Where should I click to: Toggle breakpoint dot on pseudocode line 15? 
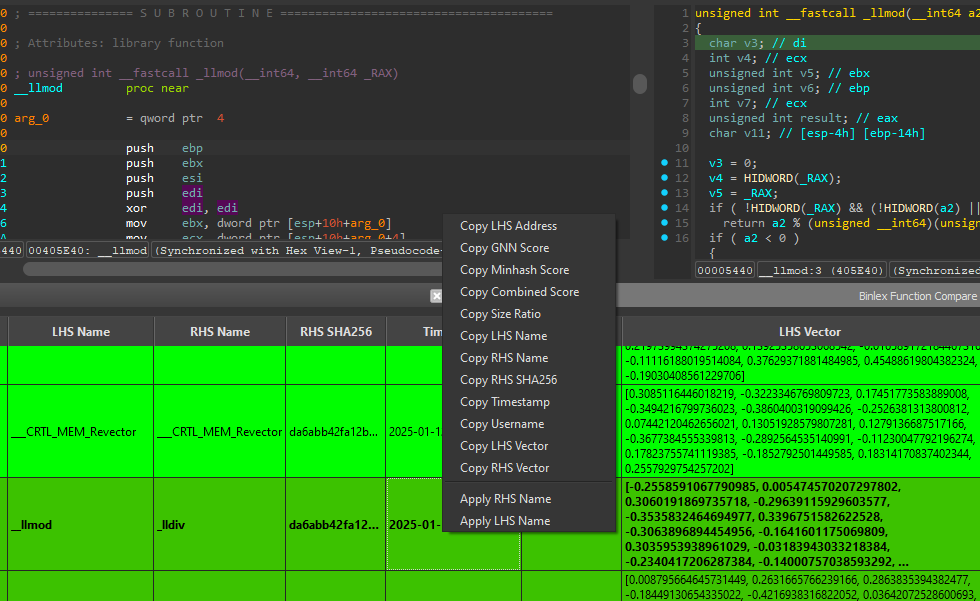pyautogui.click(x=664, y=222)
